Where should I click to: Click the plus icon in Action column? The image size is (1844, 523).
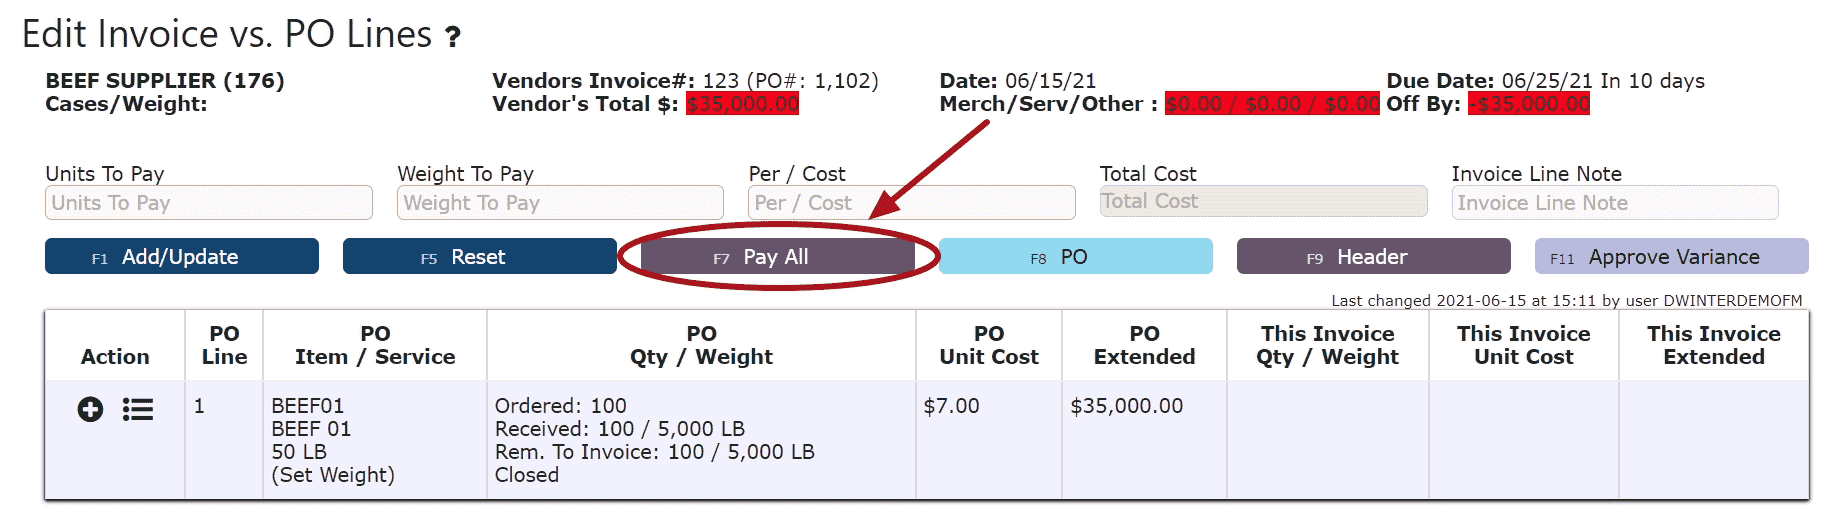pos(90,409)
